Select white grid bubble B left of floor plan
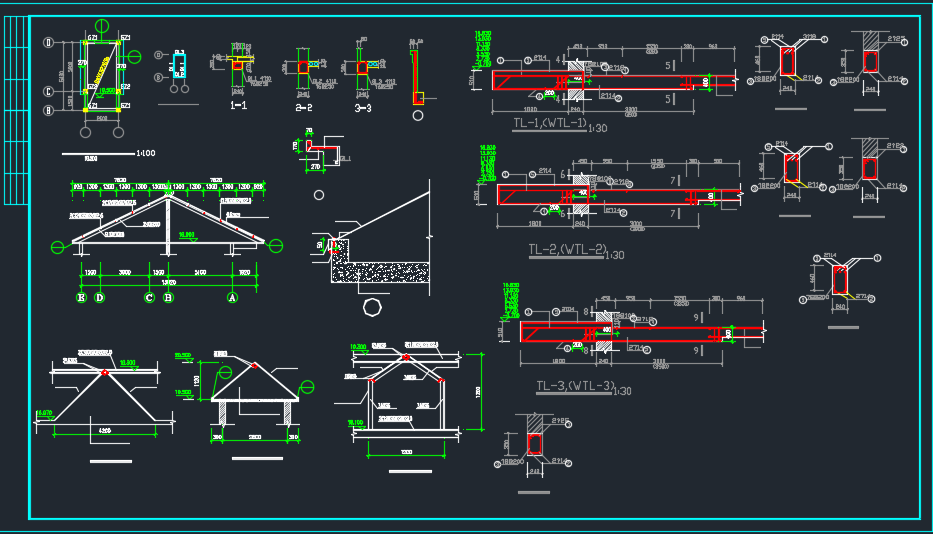 pos(49,110)
